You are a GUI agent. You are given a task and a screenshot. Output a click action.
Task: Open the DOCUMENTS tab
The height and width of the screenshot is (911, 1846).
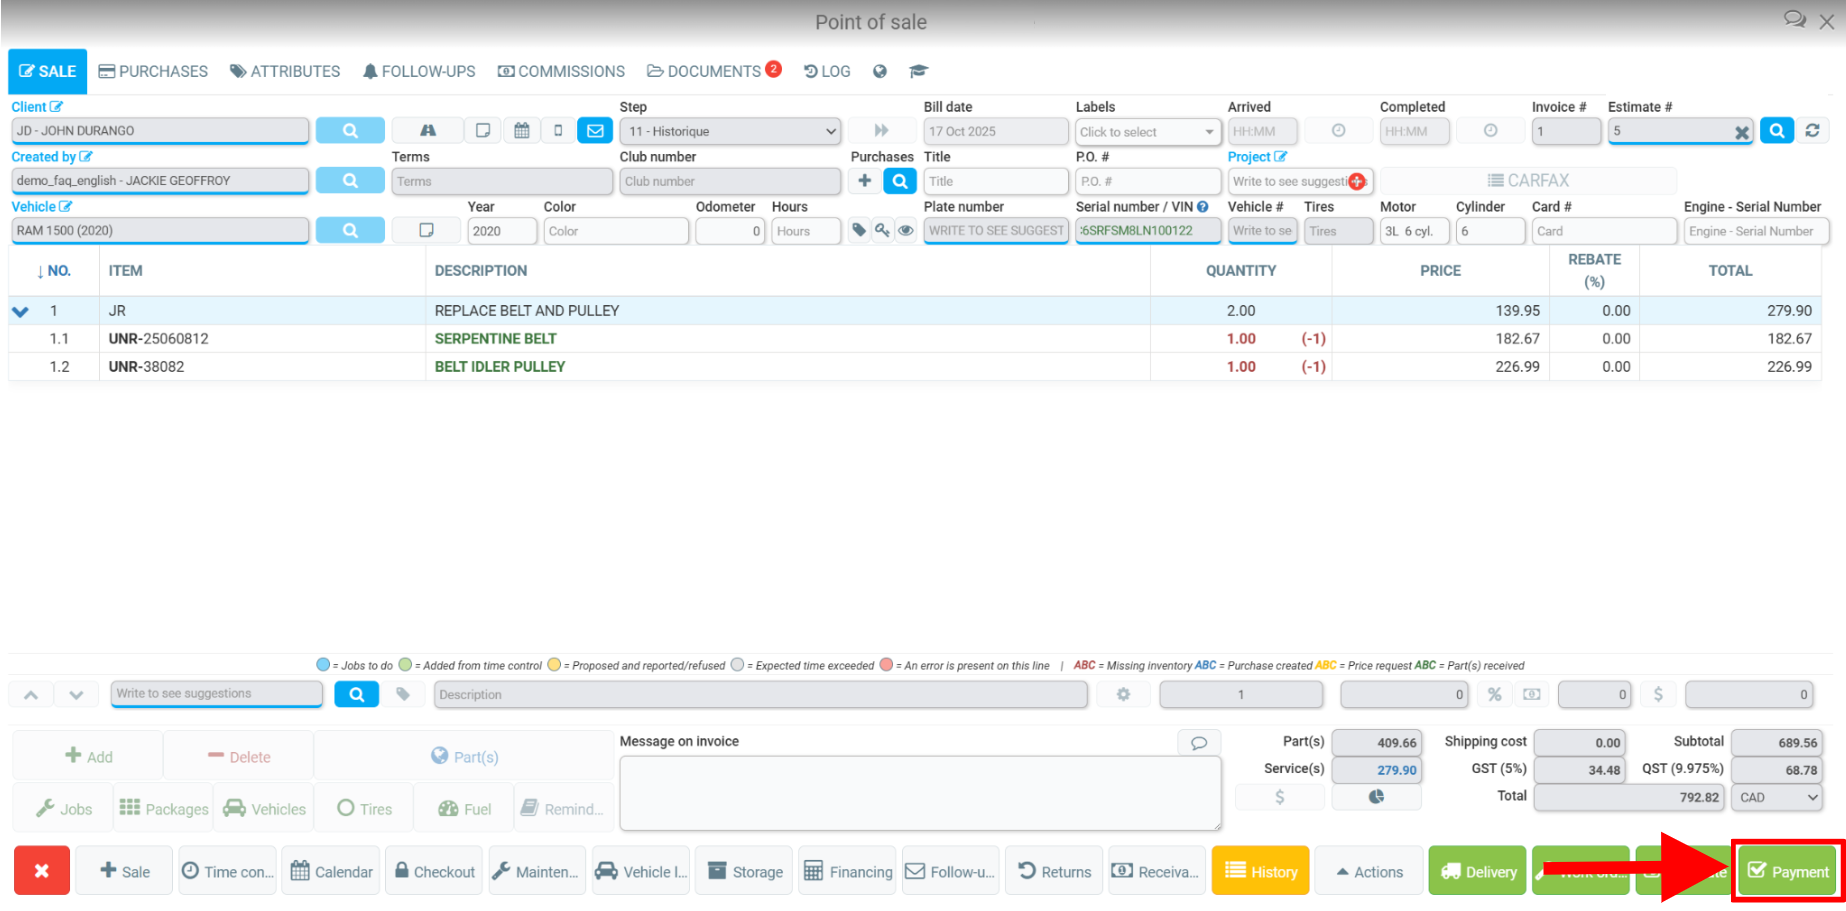point(713,71)
